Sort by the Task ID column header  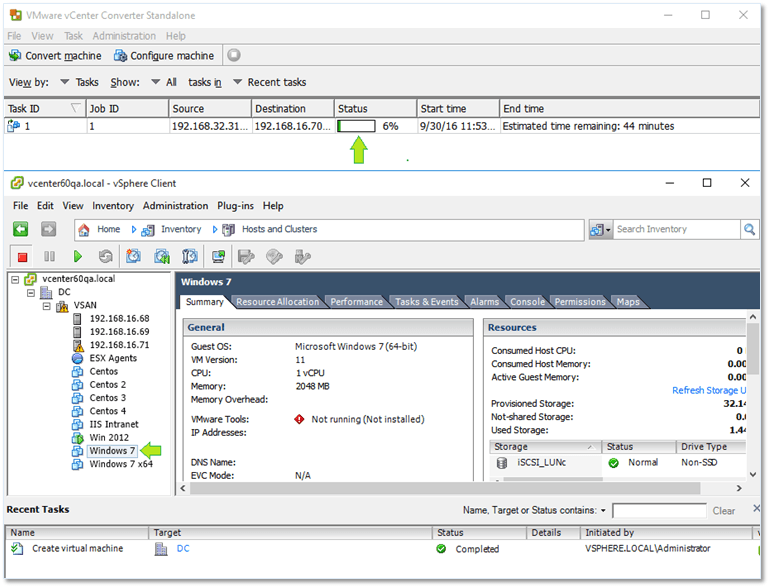coord(44,109)
